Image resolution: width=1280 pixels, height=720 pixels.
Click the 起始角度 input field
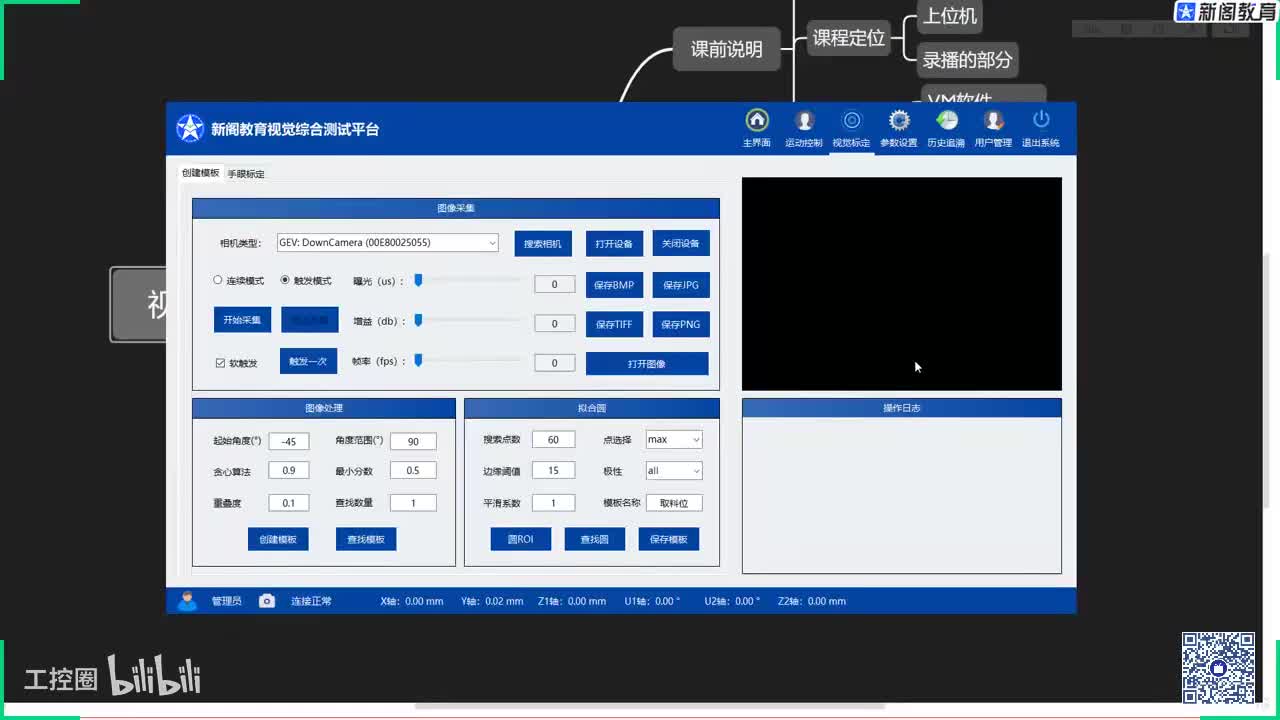[289, 441]
